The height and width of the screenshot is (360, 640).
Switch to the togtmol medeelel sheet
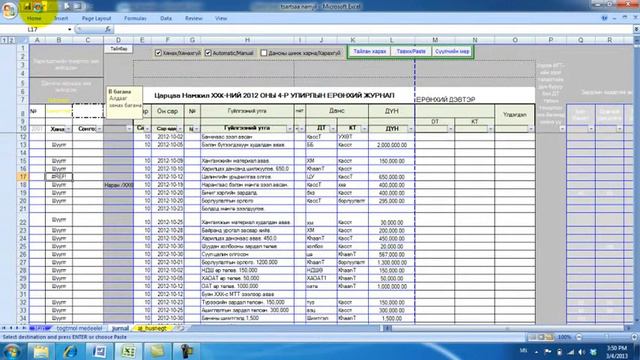79,328
